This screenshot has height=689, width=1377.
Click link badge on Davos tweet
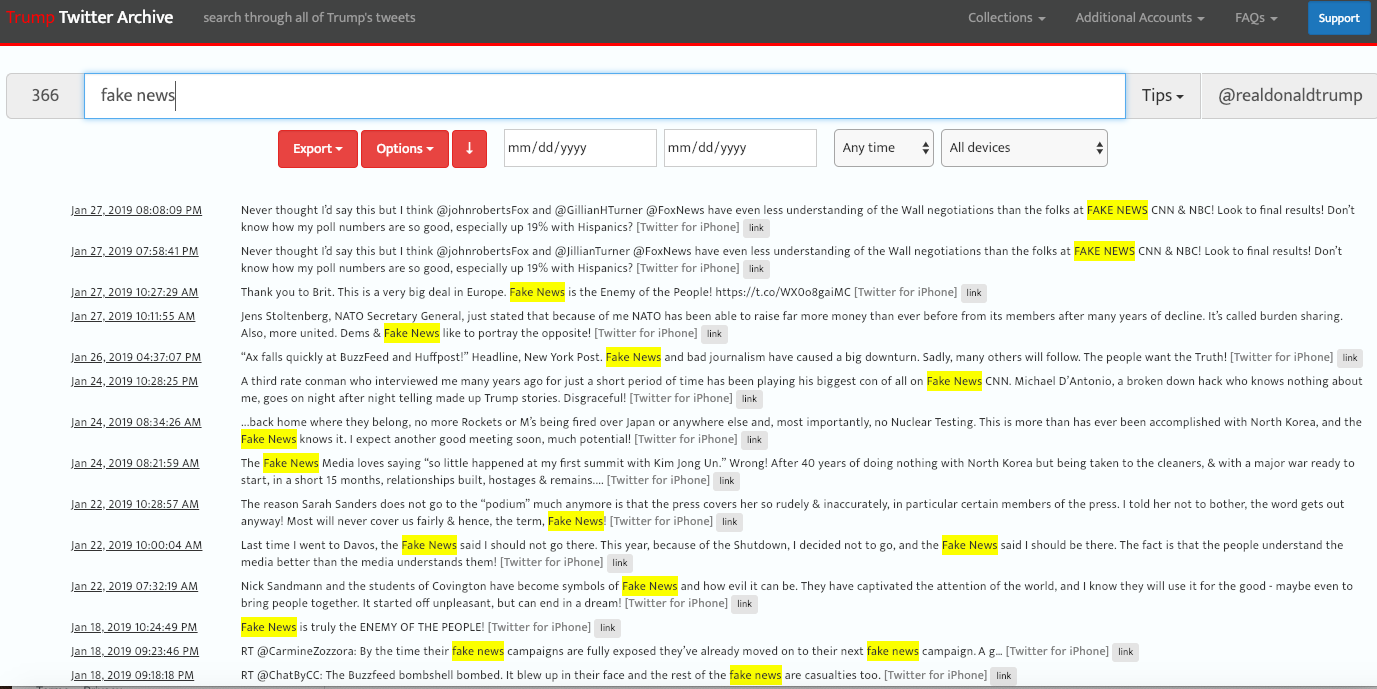point(621,563)
